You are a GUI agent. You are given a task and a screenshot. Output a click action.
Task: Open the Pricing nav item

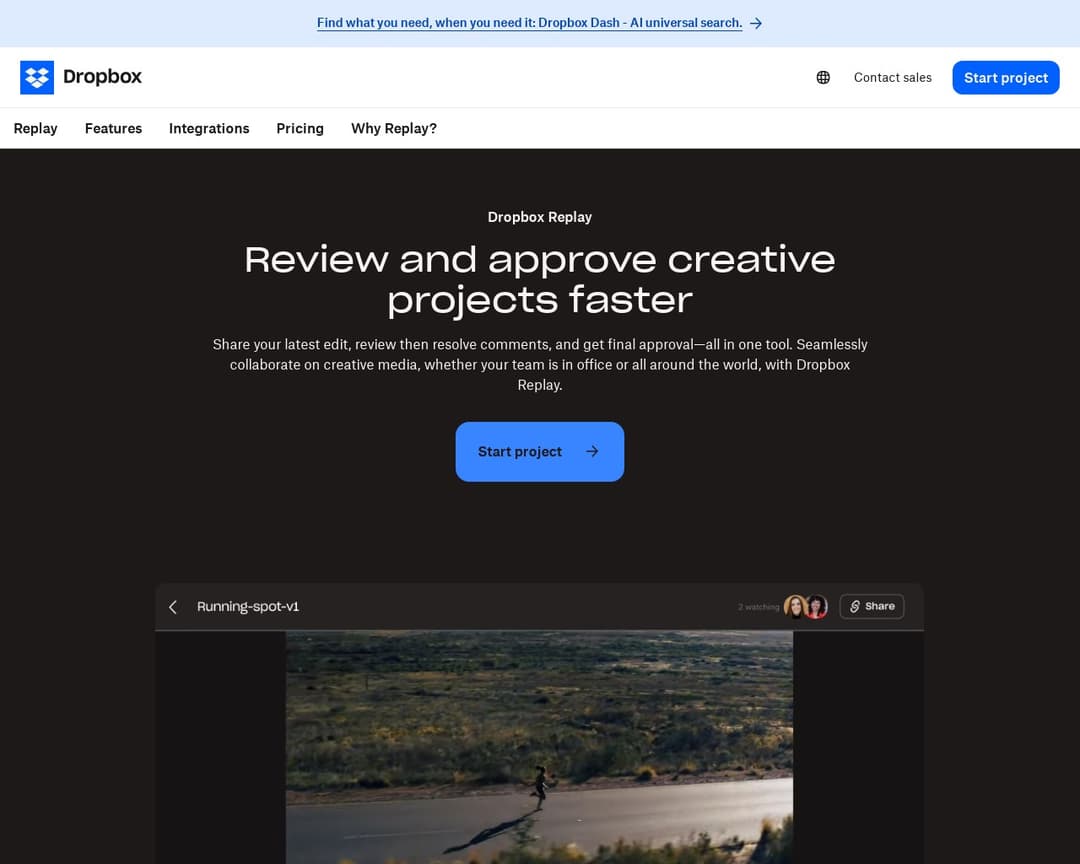point(300,129)
